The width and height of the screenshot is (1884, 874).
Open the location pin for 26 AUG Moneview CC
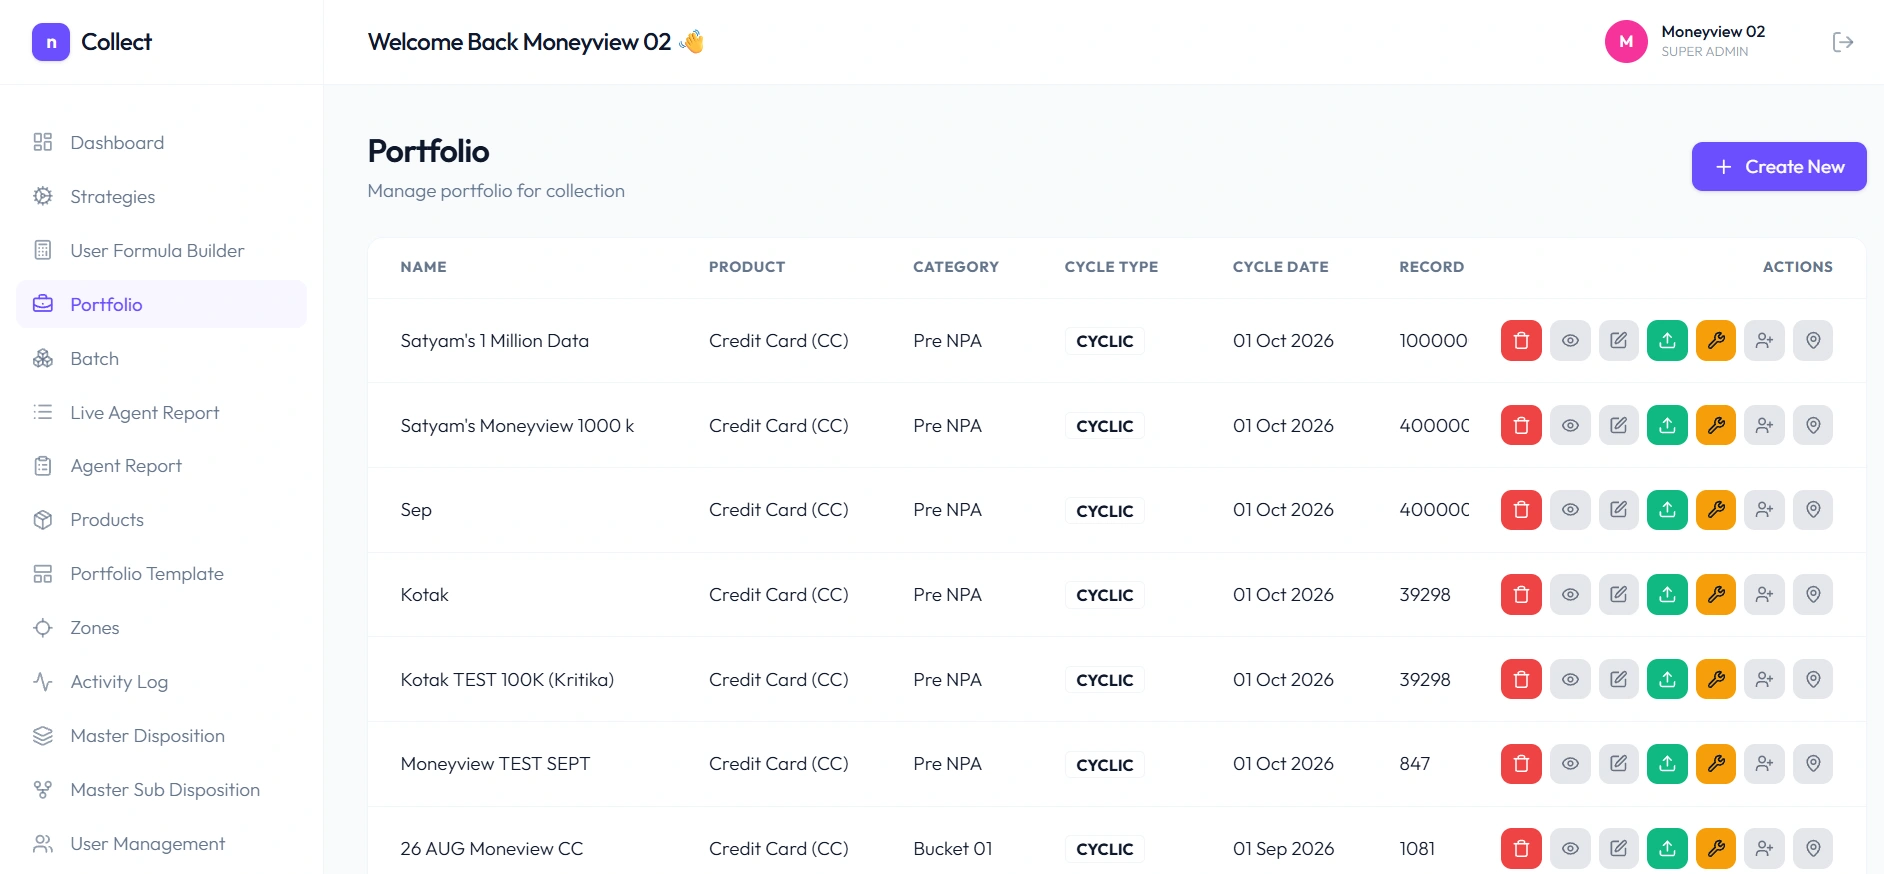pyautogui.click(x=1813, y=849)
